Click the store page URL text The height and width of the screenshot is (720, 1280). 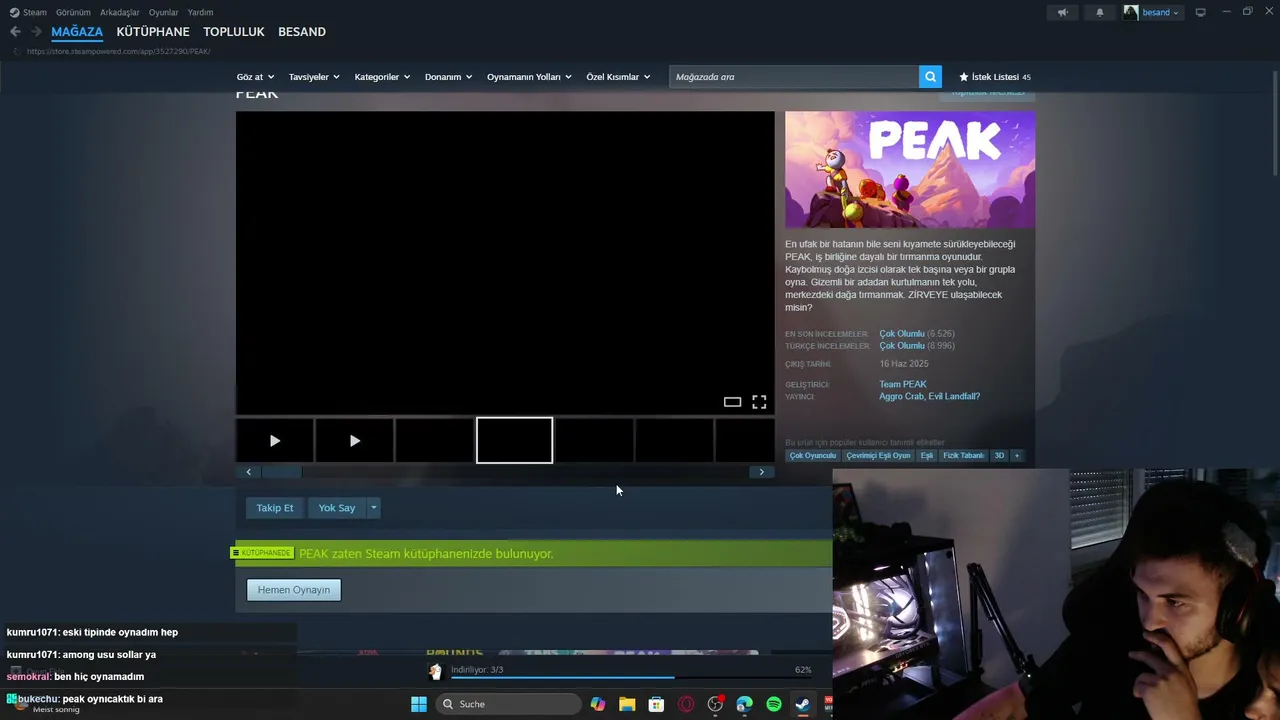click(119, 51)
